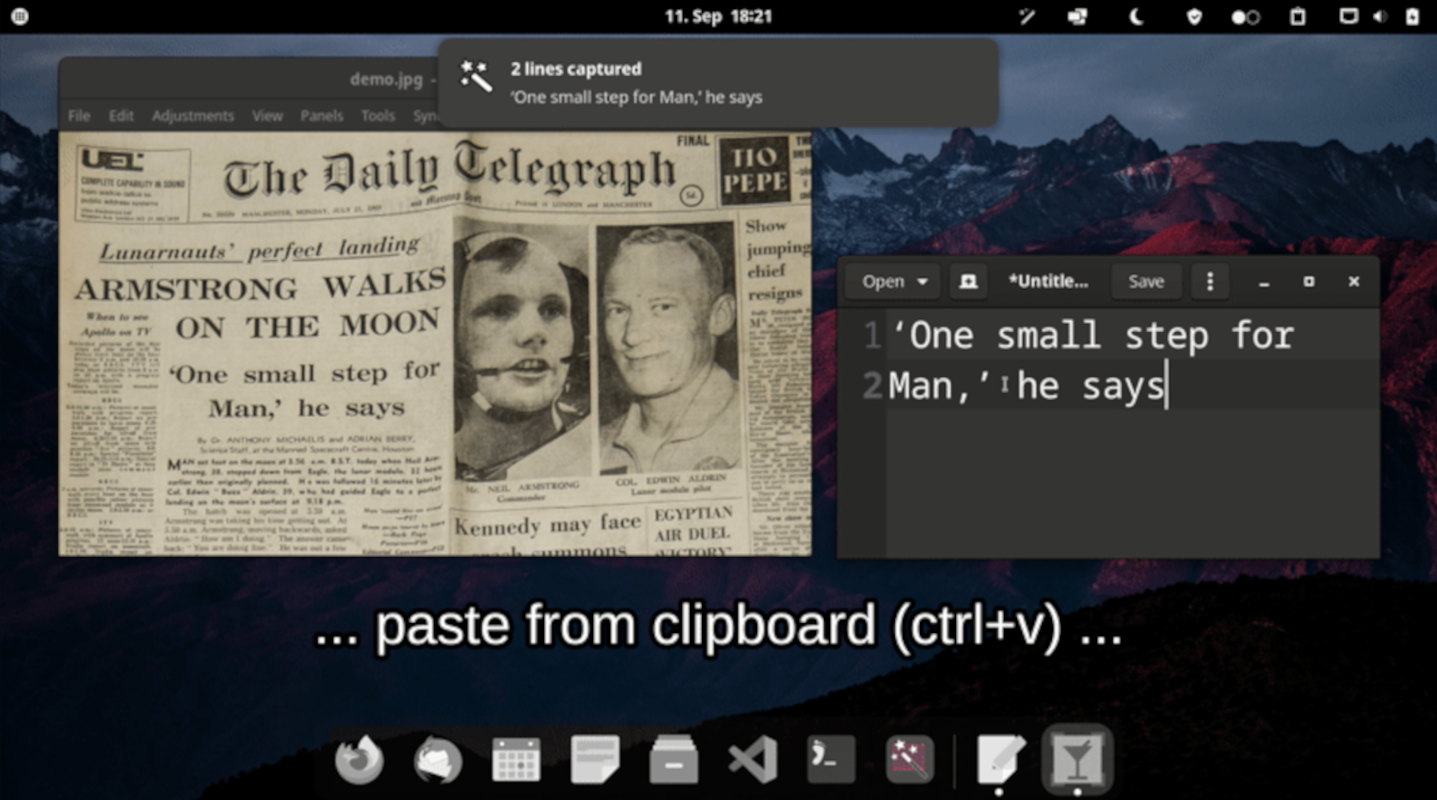Open the Activities overview icon at top-left
1437x800 pixels.
tap(19, 16)
